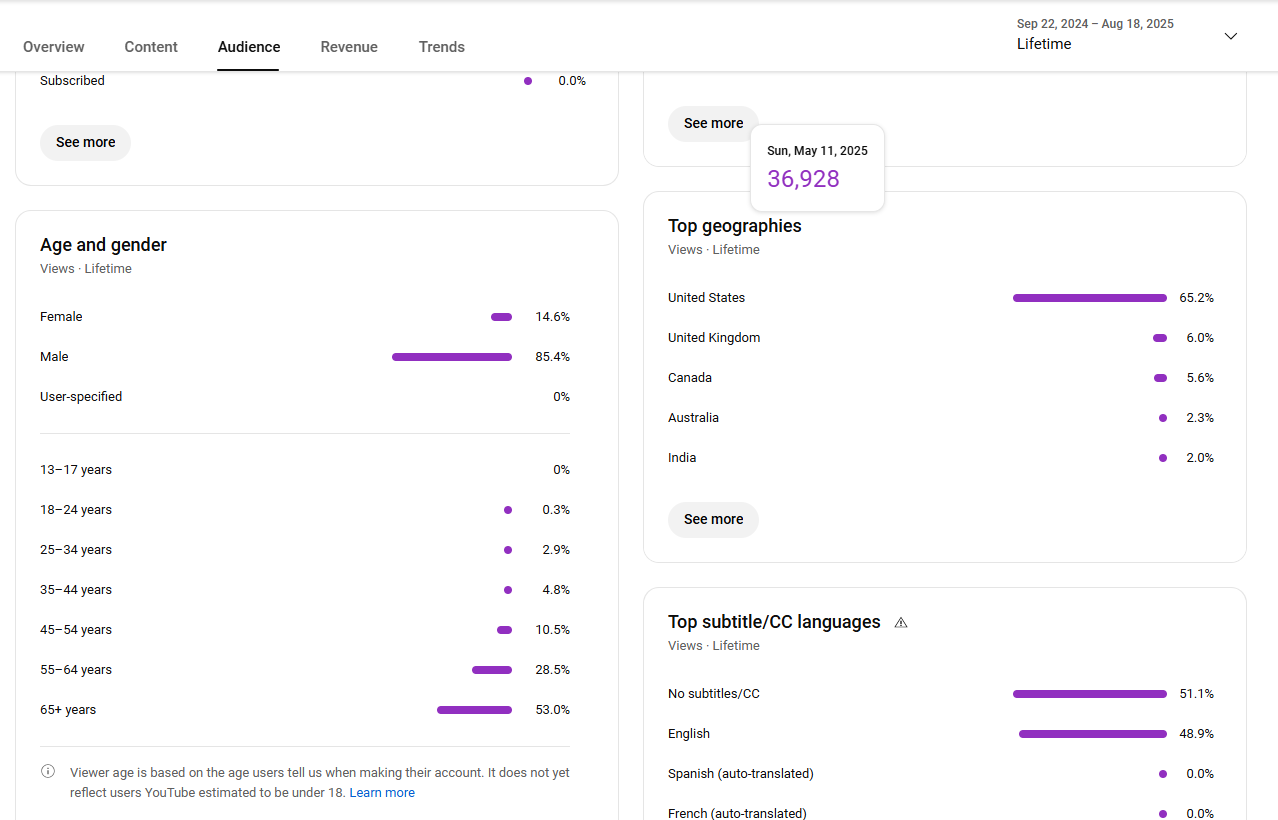Click the 51.1% subtitles value

[x=1197, y=694]
